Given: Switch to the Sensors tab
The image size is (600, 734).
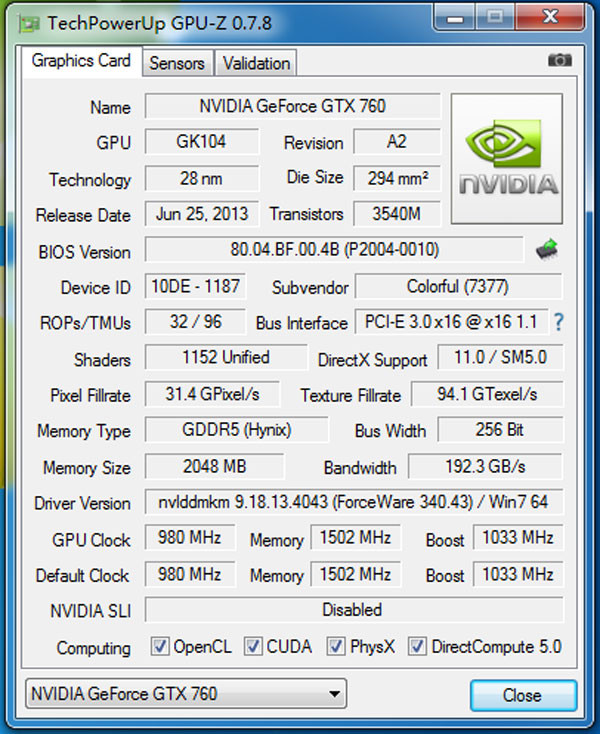Looking at the screenshot, I should pos(177,63).
